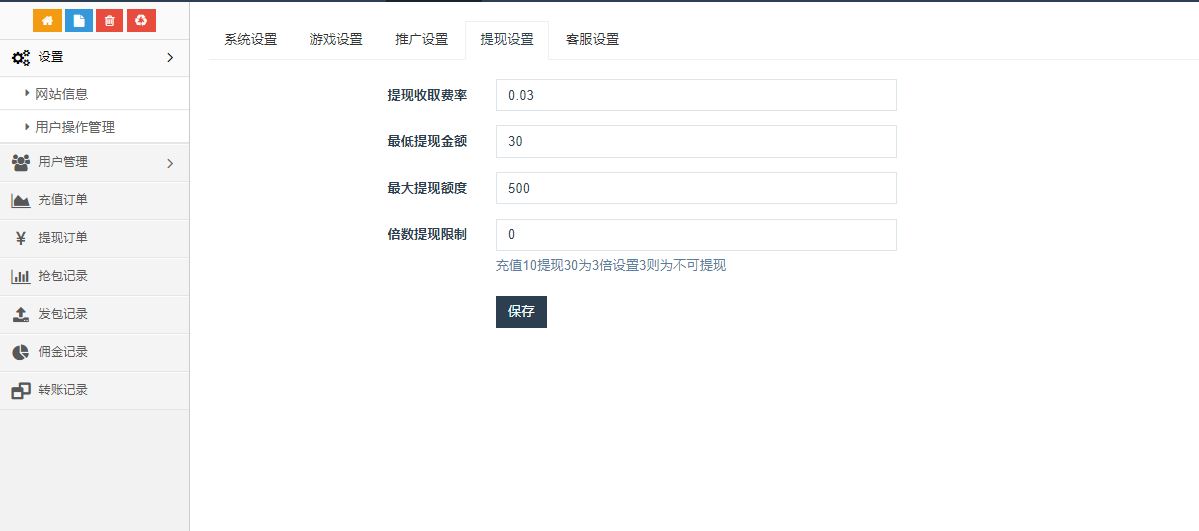Click the upload icon beside 发包记录
1199x531 pixels.
[x=21, y=314]
